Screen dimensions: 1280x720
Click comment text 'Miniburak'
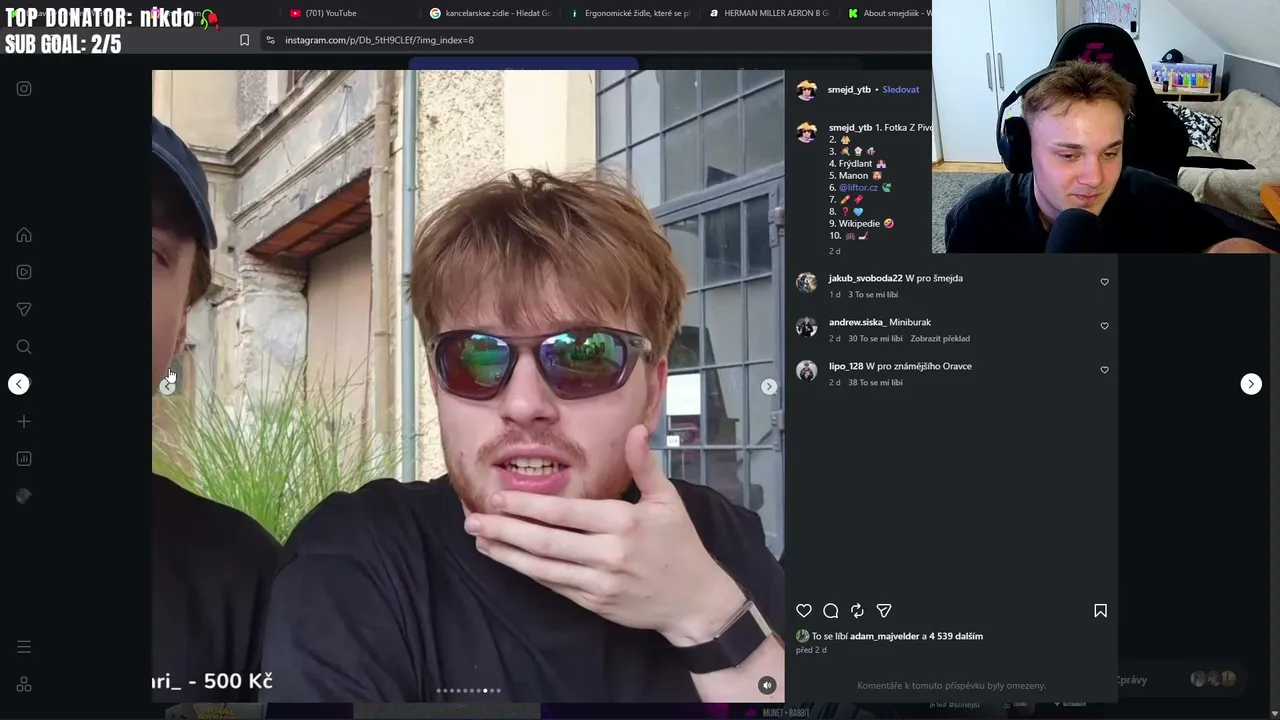[x=910, y=322]
